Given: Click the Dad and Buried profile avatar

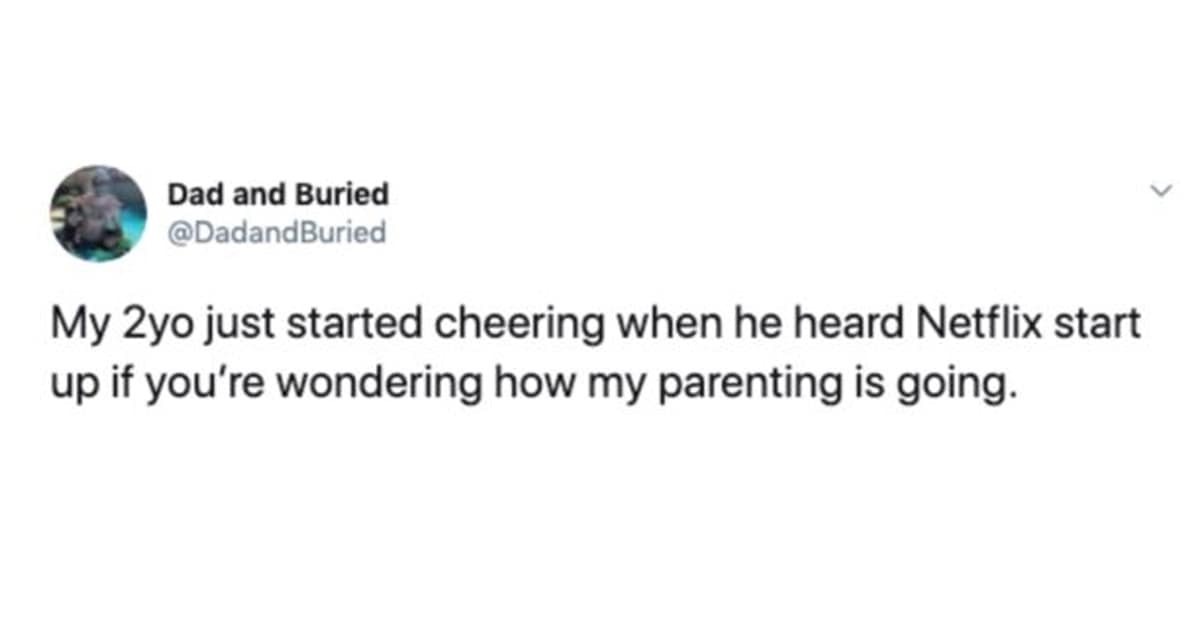Looking at the screenshot, I should coord(99,214).
